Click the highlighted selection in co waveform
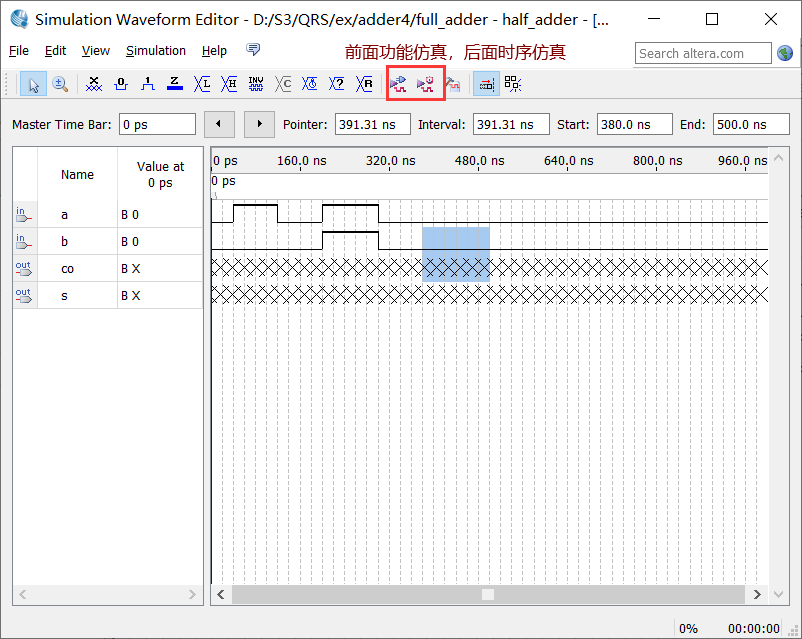This screenshot has width=802, height=639. pyautogui.click(x=456, y=268)
